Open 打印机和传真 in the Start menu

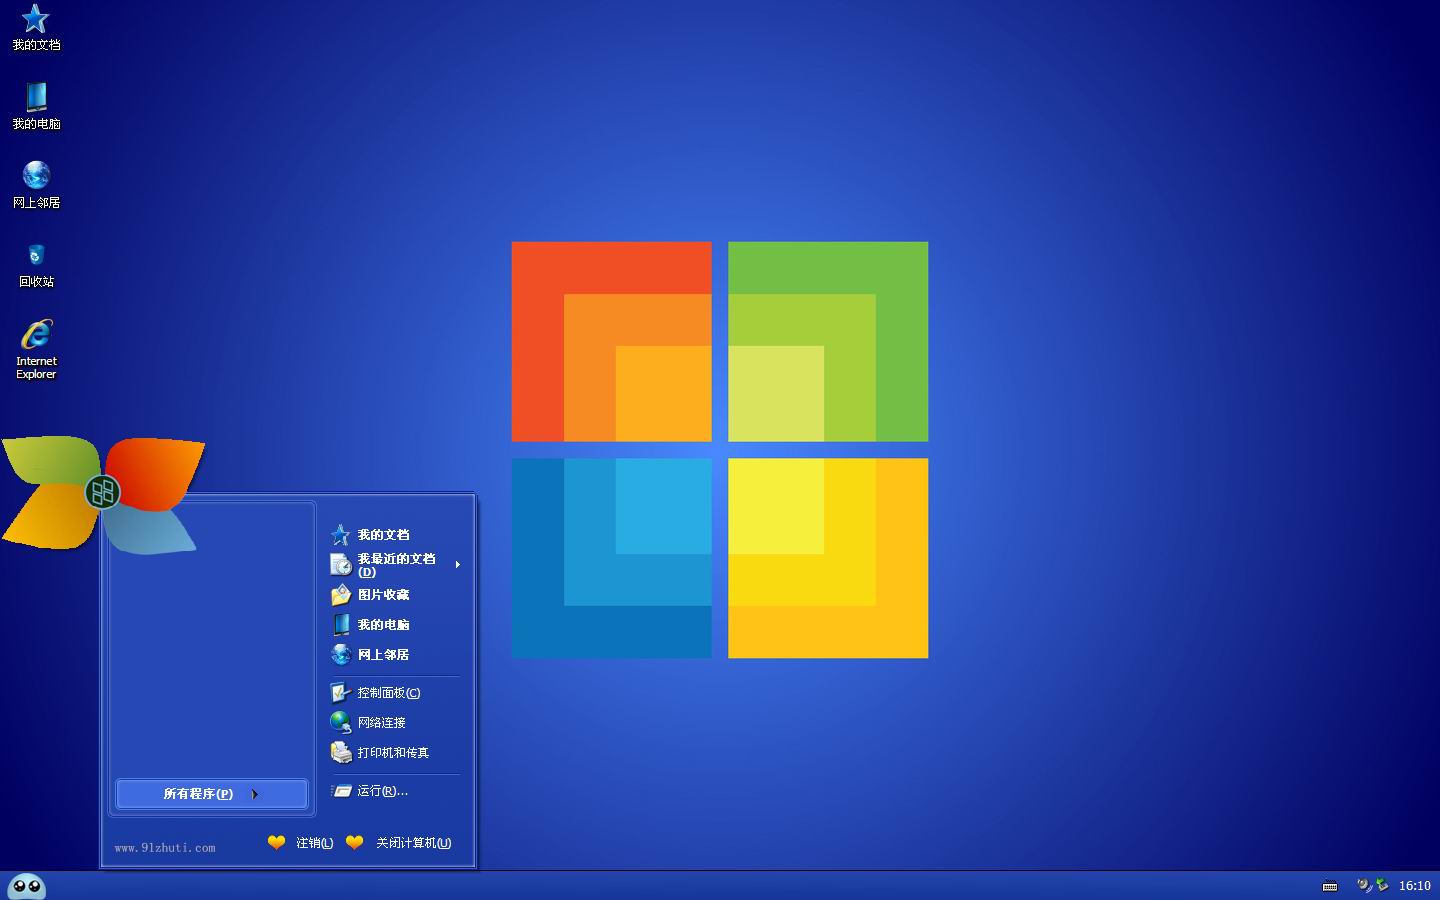pos(394,753)
